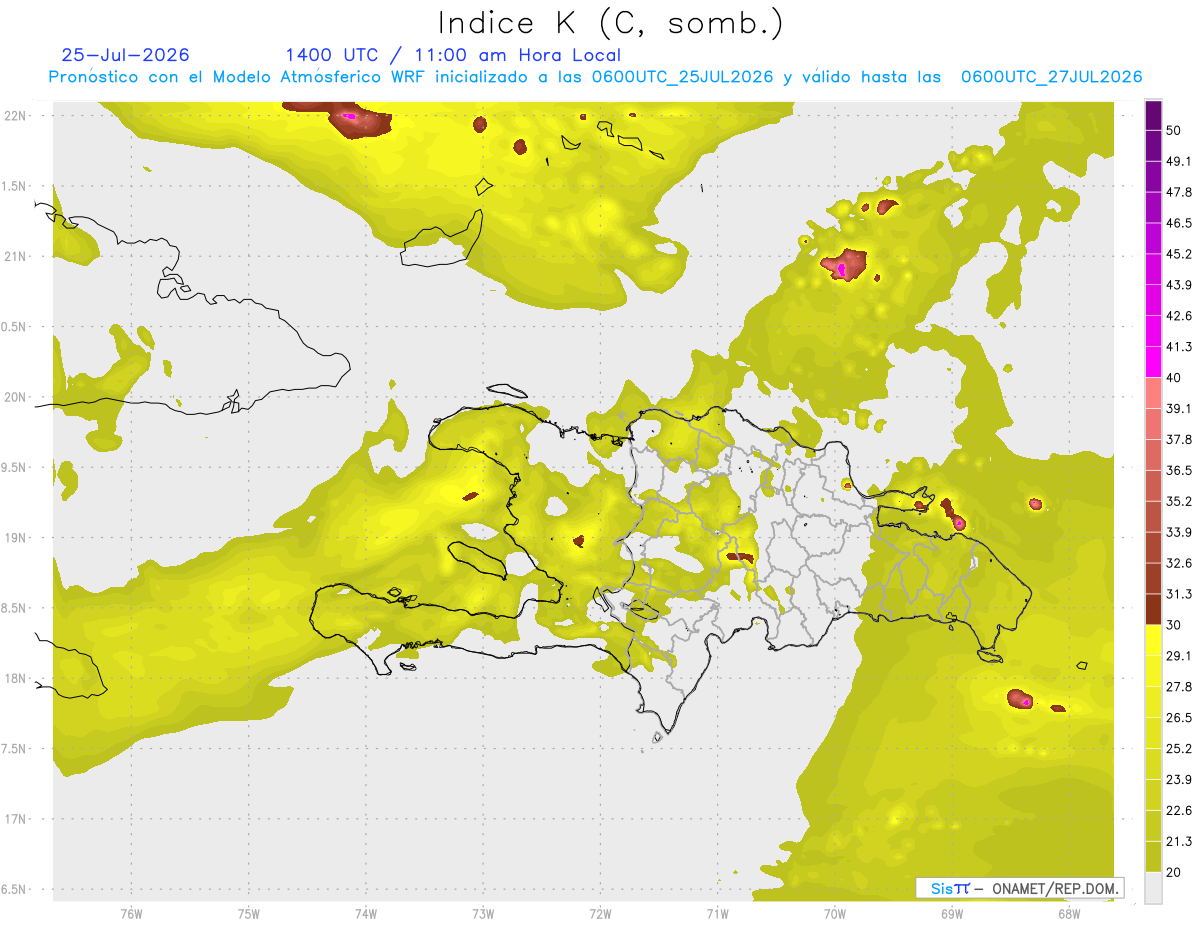Click the 'ONAMET/REP.DOM.' credit label

pyautogui.click(x=1056, y=888)
